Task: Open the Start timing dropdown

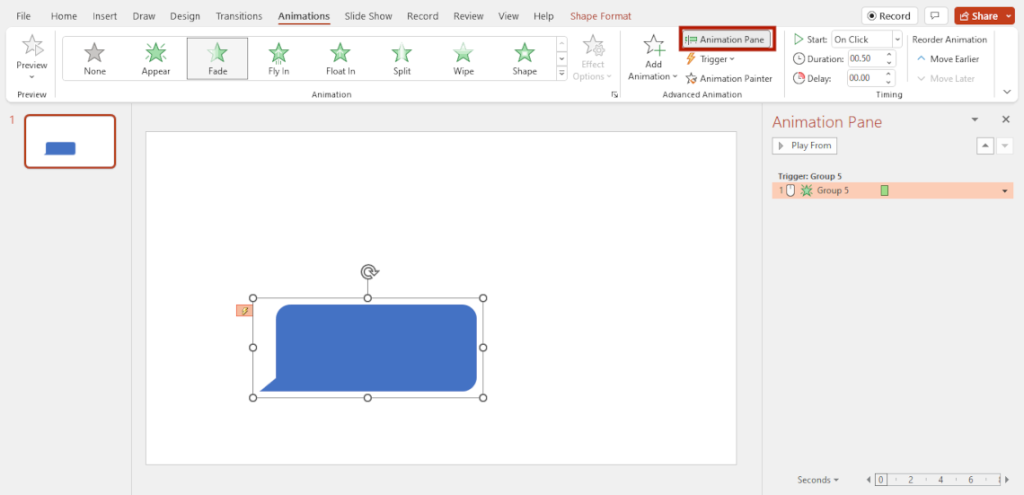Action: coord(896,39)
